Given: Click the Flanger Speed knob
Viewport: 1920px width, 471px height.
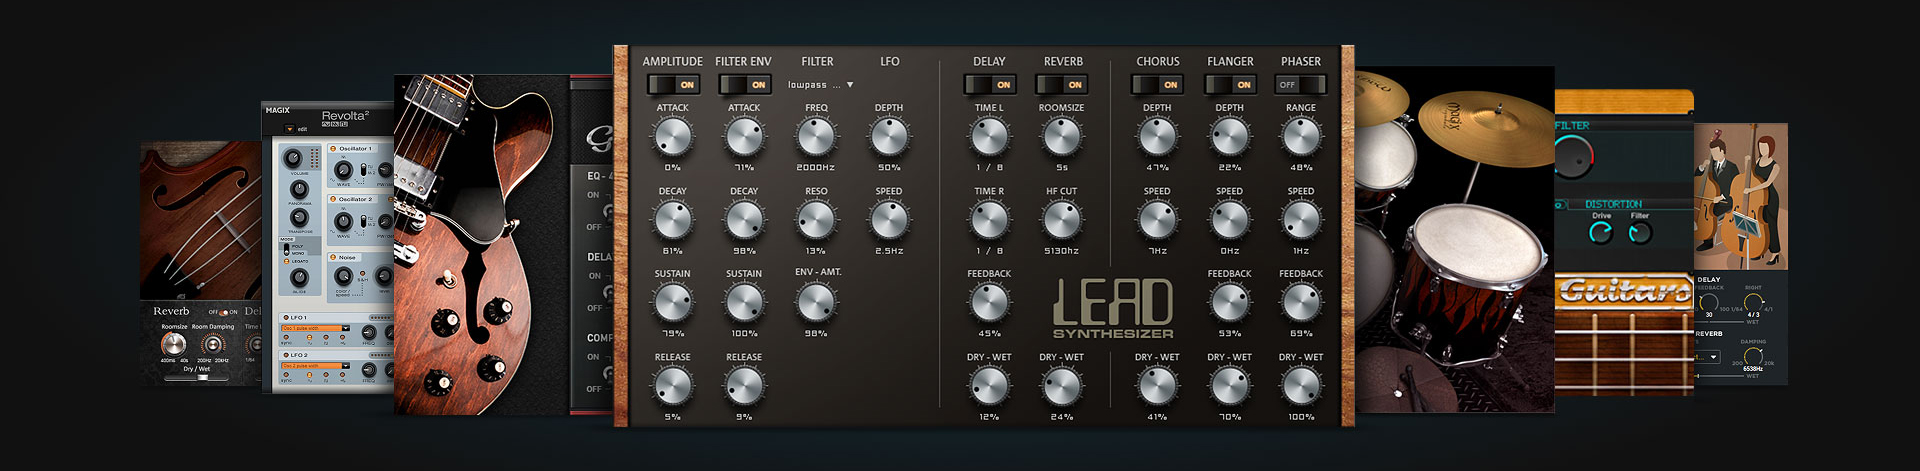Looking at the screenshot, I should [1230, 220].
